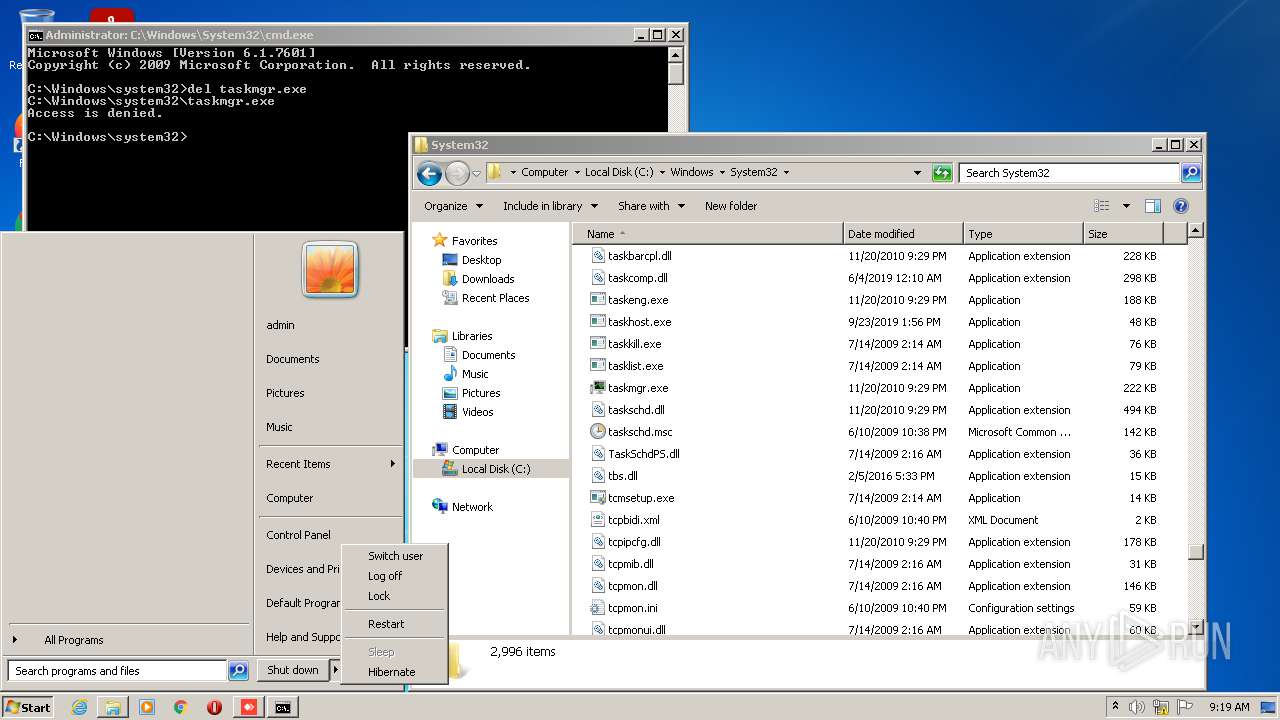
Task: Click the Search System32 input field
Action: pyautogui.click(x=1069, y=173)
